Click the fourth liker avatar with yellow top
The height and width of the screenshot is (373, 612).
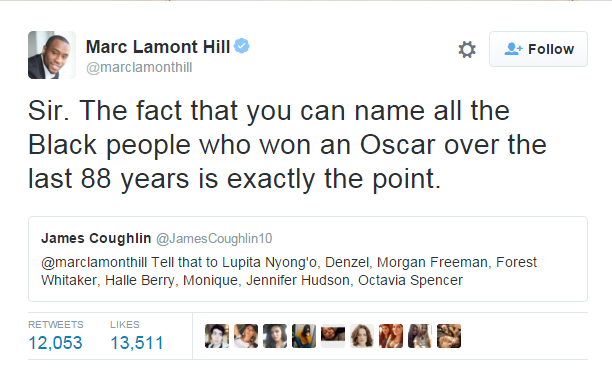click(x=304, y=336)
